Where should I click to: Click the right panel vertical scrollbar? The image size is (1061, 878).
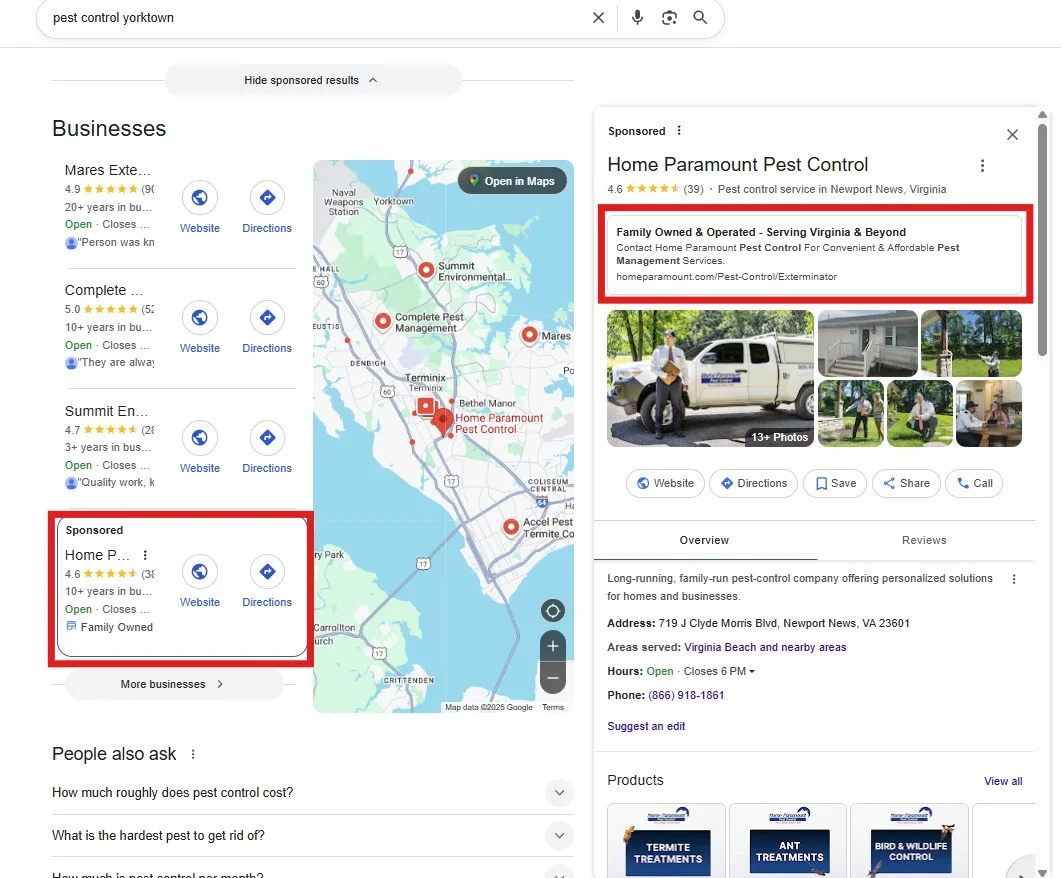click(x=1043, y=240)
